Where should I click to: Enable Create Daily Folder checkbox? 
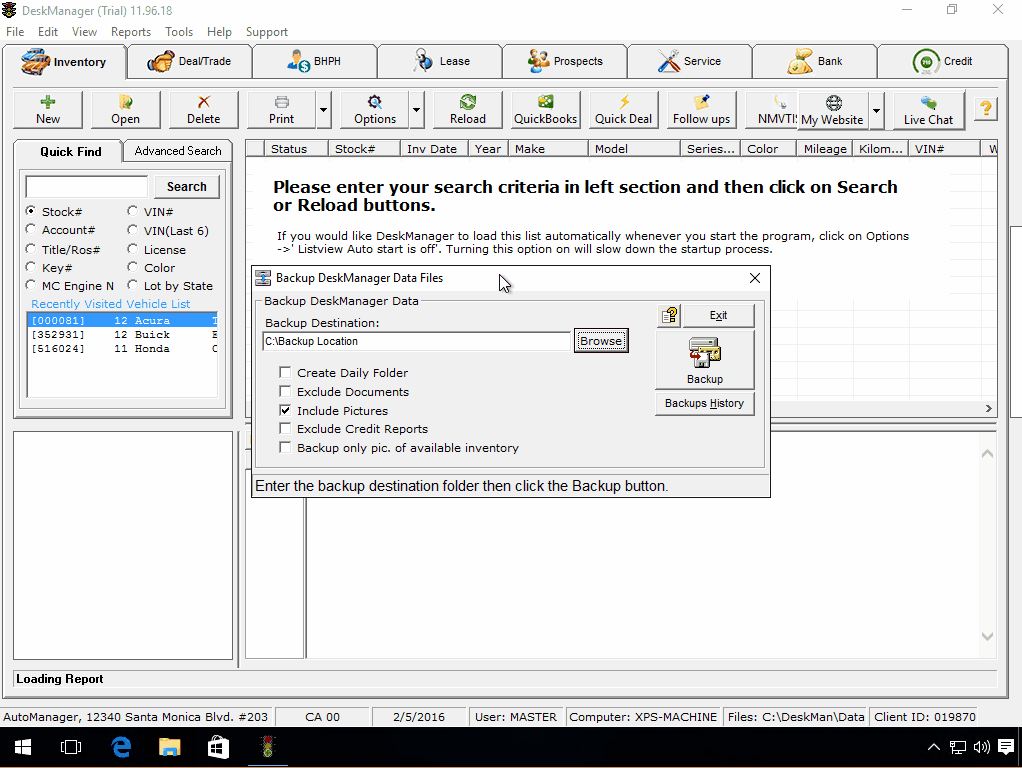coord(285,372)
